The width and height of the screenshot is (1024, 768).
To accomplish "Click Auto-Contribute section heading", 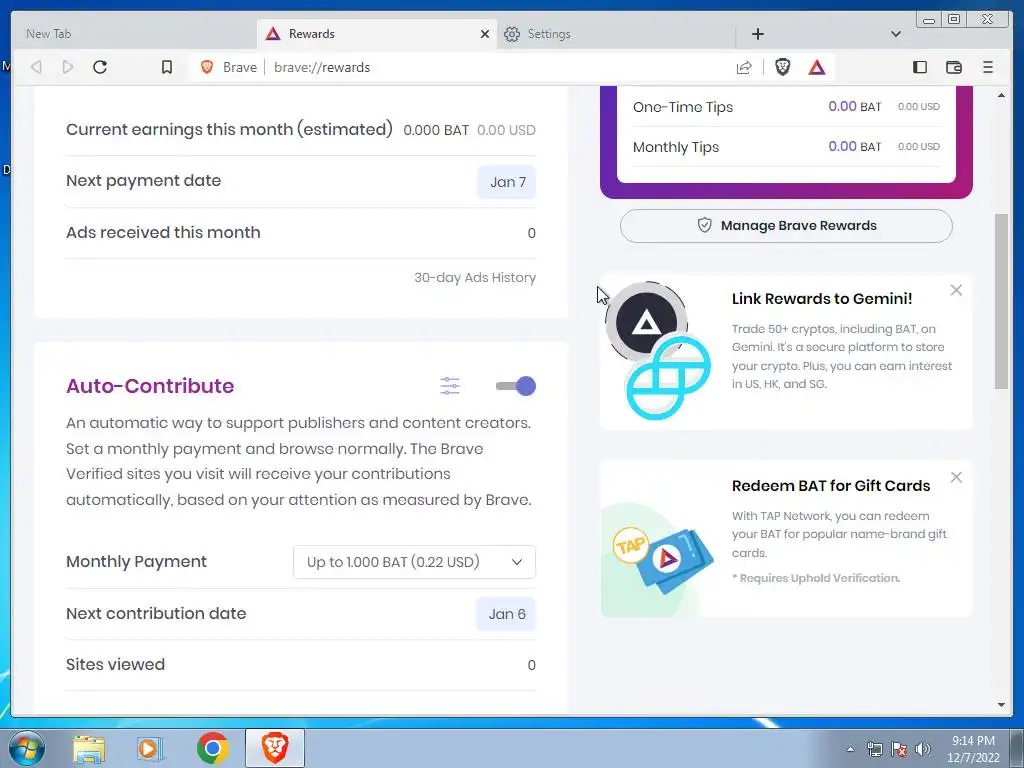I will 150,386.
